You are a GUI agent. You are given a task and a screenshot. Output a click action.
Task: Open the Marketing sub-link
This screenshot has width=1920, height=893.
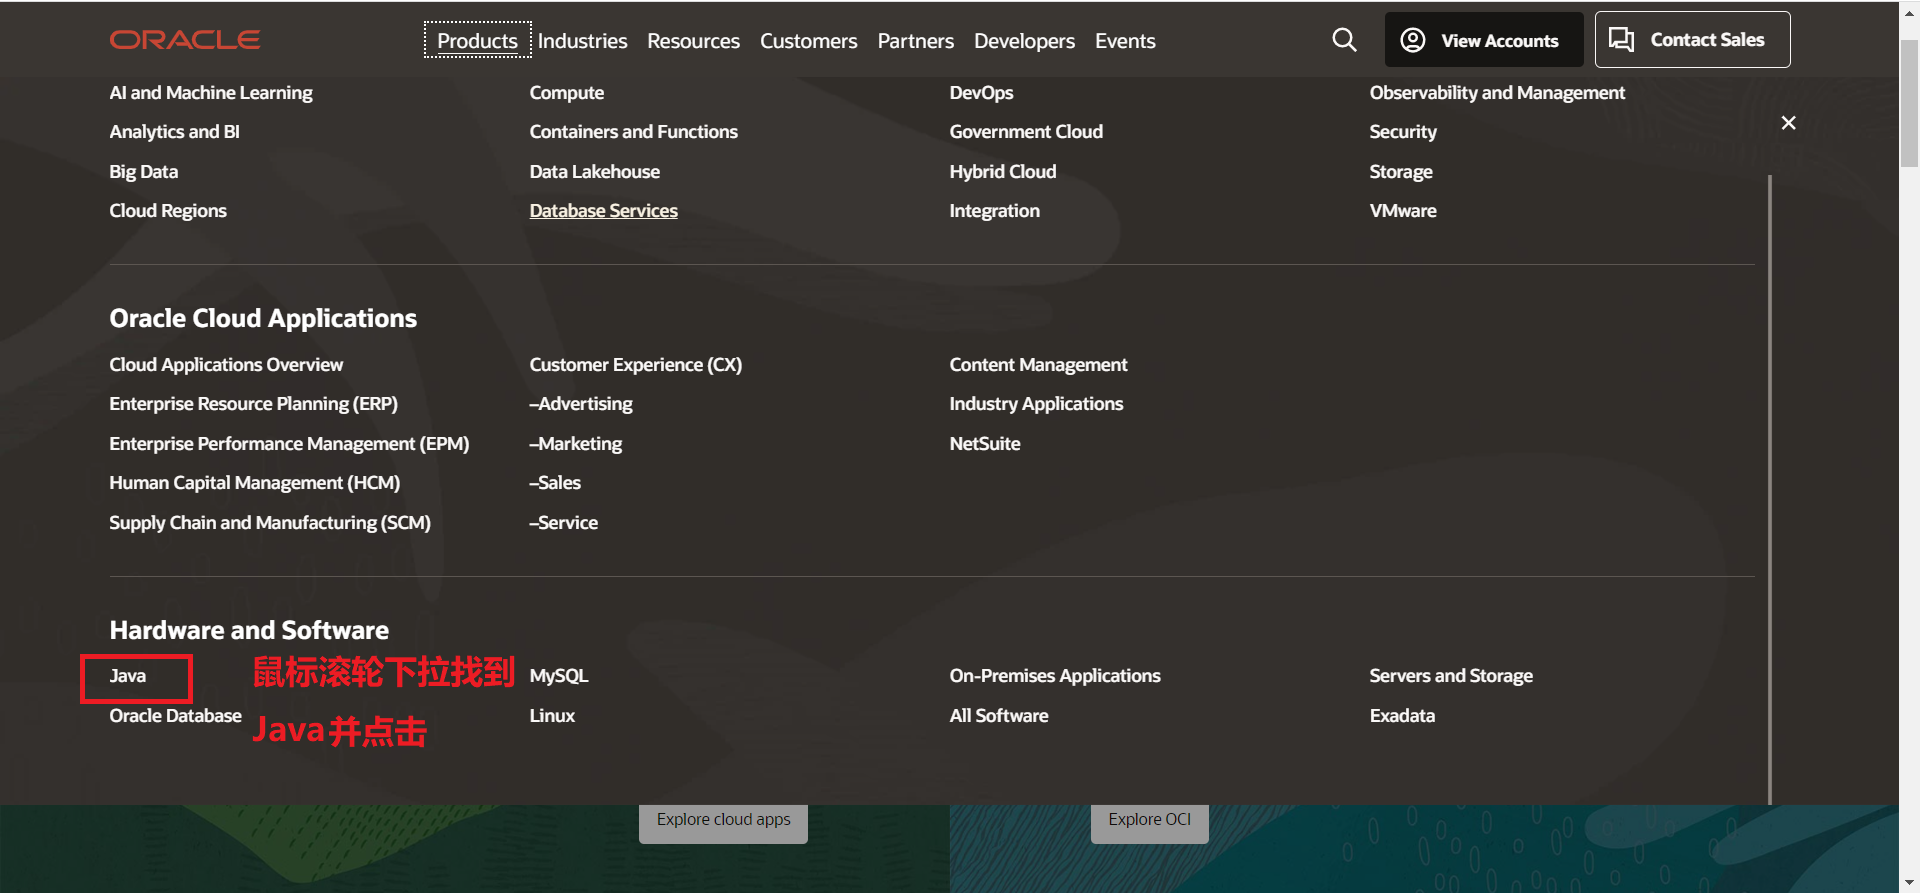coord(576,444)
